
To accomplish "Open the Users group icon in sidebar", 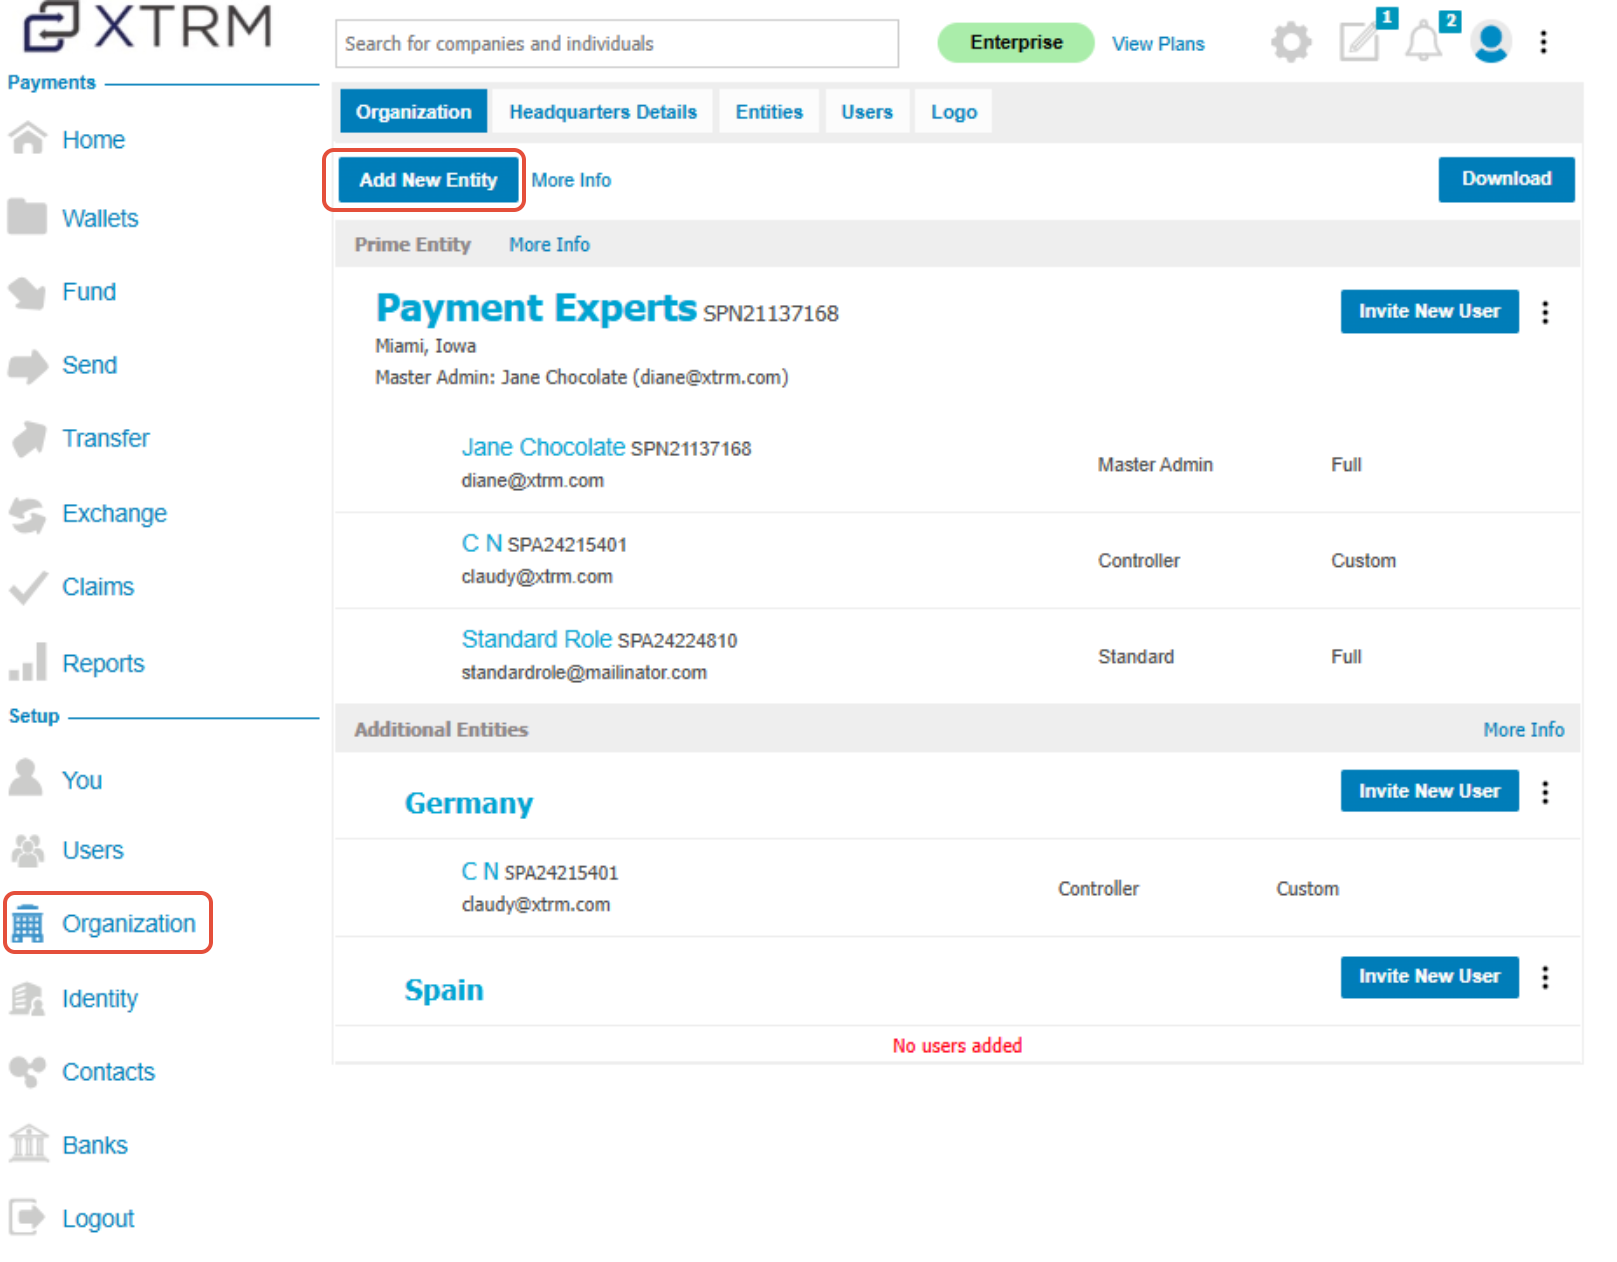I will click(28, 850).
